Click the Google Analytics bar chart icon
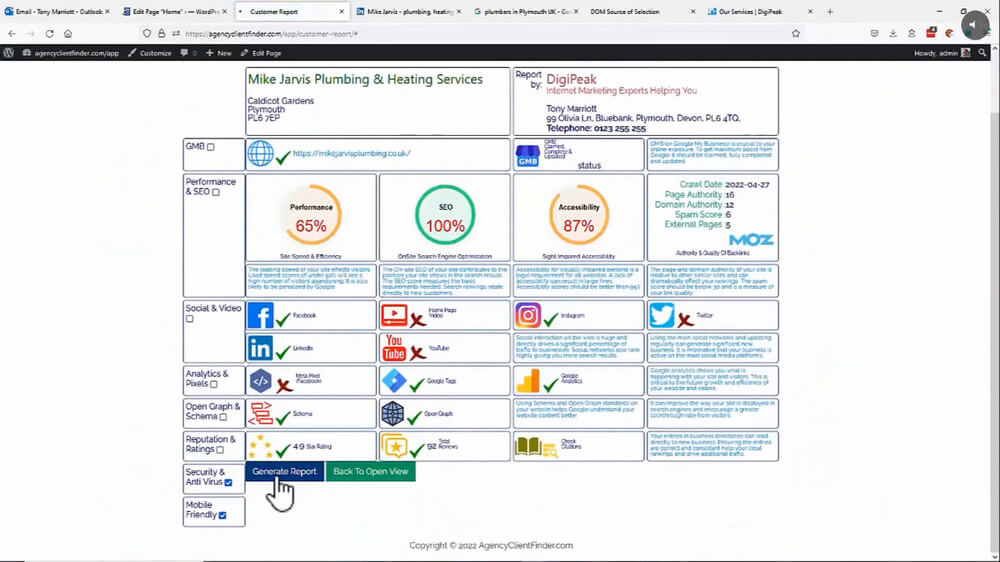 (x=528, y=381)
